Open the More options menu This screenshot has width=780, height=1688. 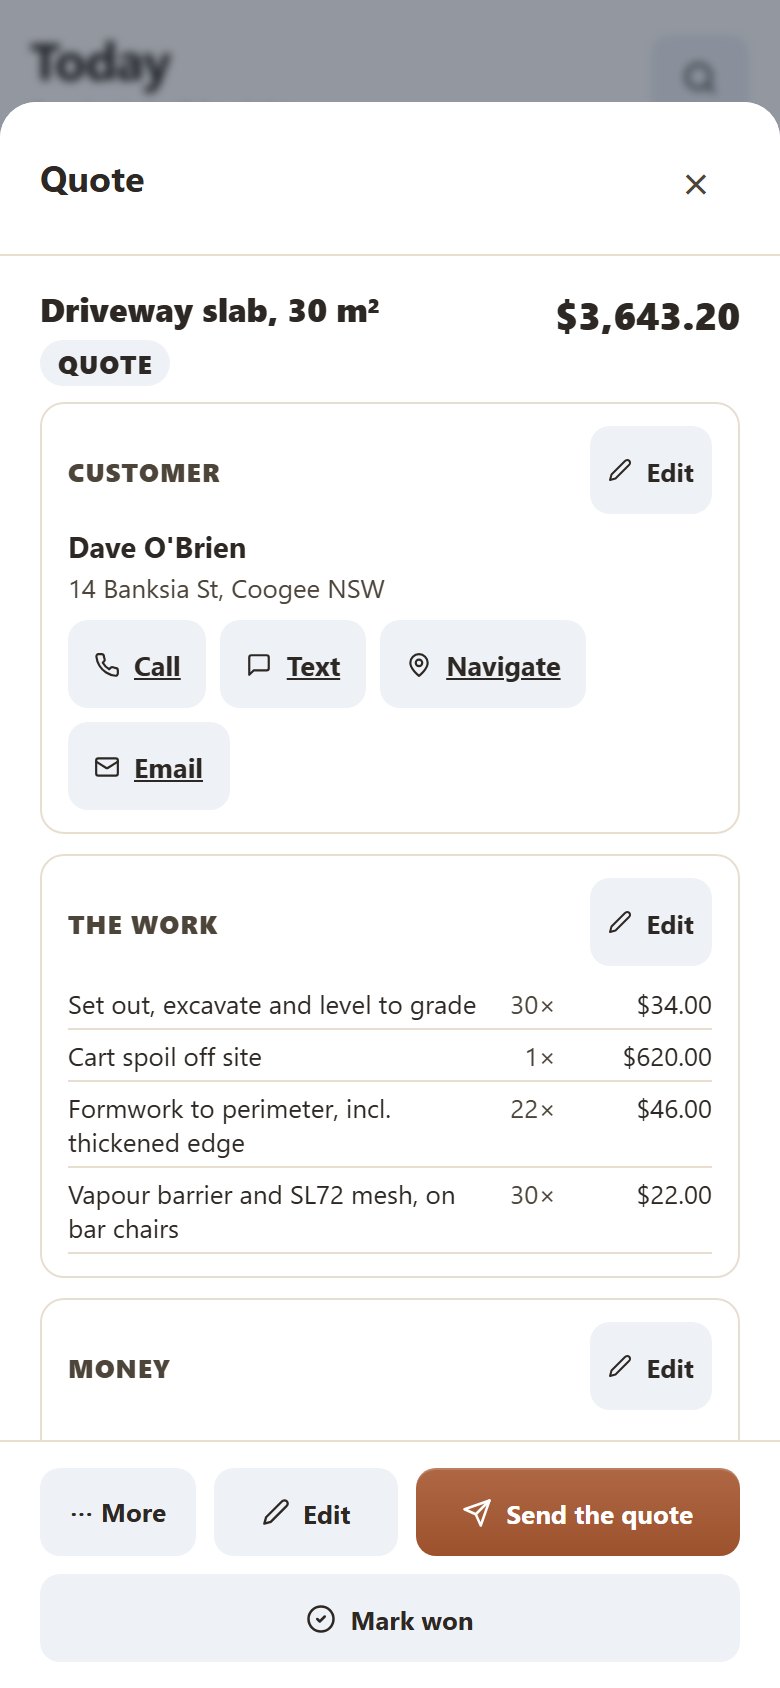[x=118, y=1512]
